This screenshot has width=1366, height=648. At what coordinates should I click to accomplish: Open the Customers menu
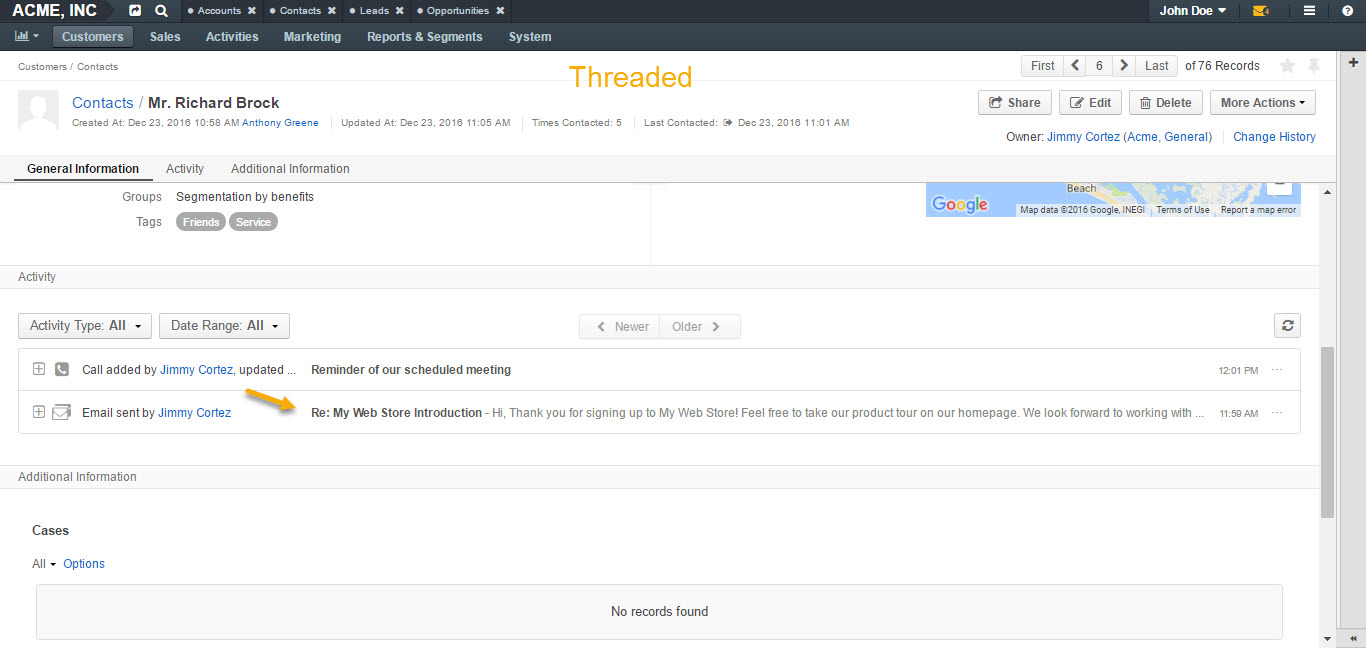(93, 37)
